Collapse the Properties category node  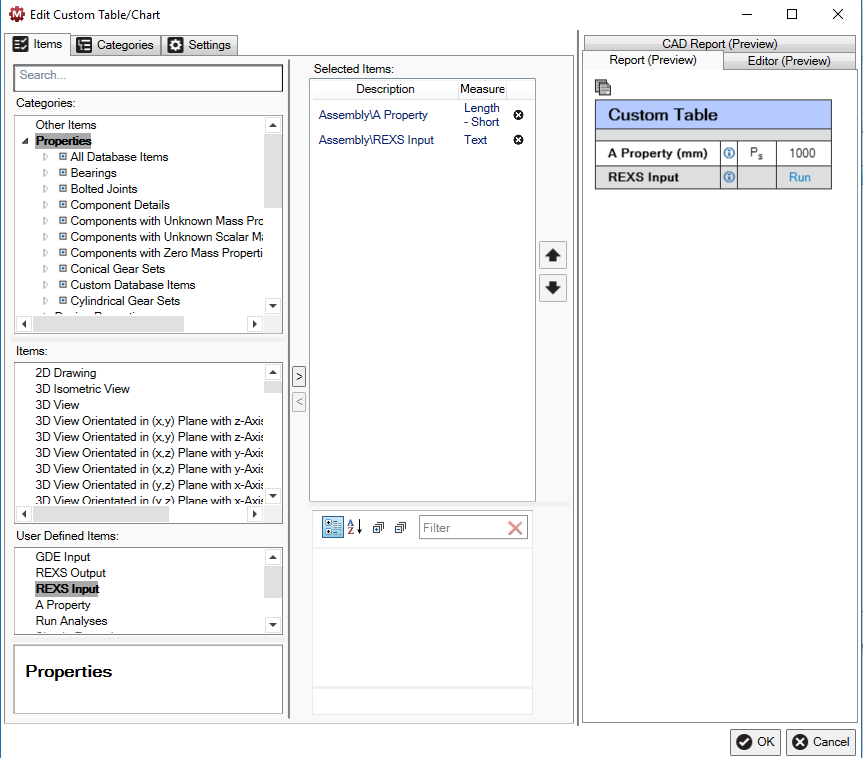(25, 141)
